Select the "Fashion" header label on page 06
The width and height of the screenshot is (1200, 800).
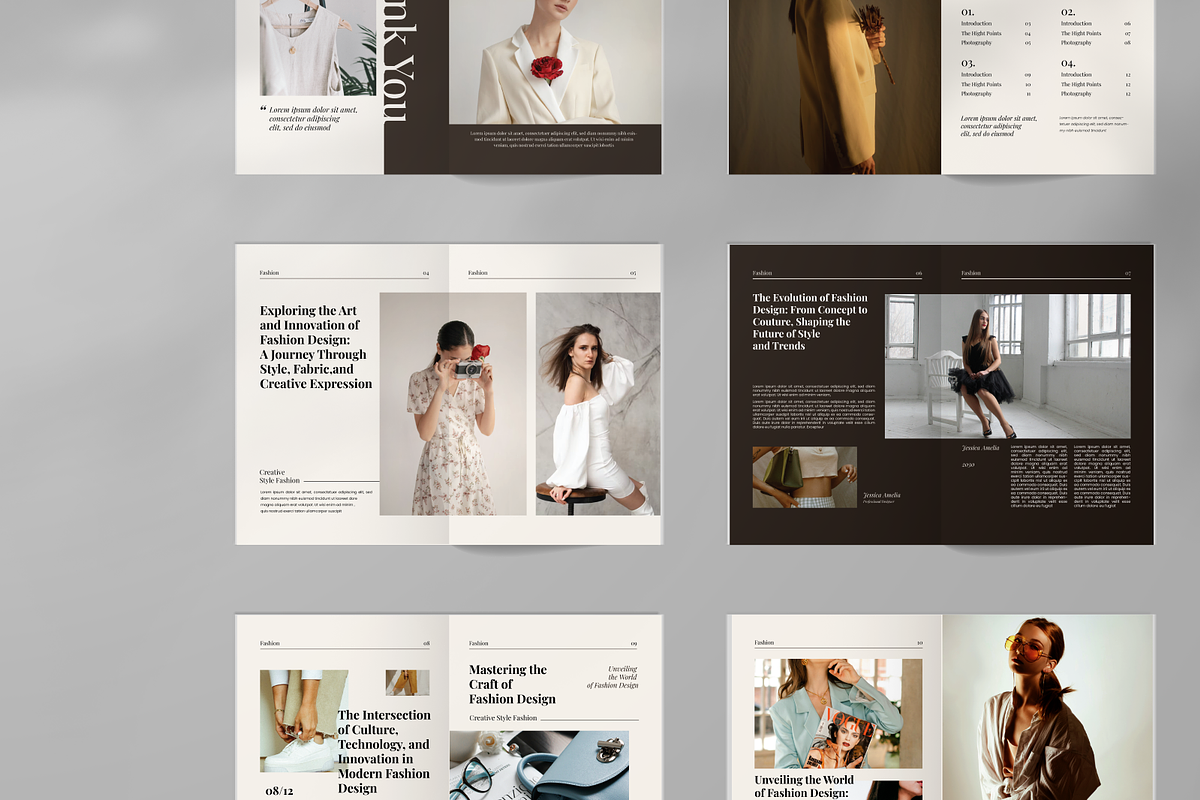click(x=763, y=273)
